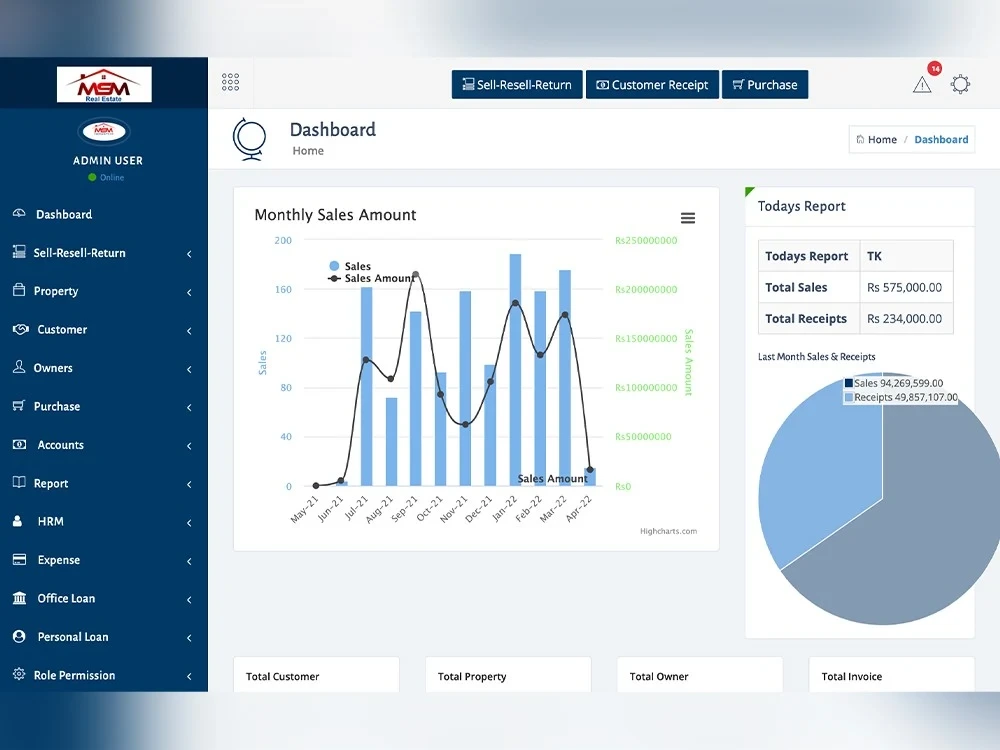Click the Dashboard breadcrumb link
This screenshot has height=750, width=1000.
941,139
